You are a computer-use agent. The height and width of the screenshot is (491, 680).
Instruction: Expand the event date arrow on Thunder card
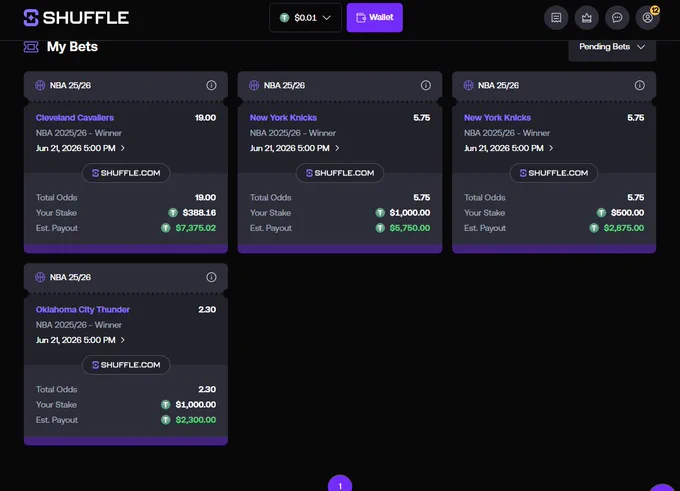coord(123,340)
